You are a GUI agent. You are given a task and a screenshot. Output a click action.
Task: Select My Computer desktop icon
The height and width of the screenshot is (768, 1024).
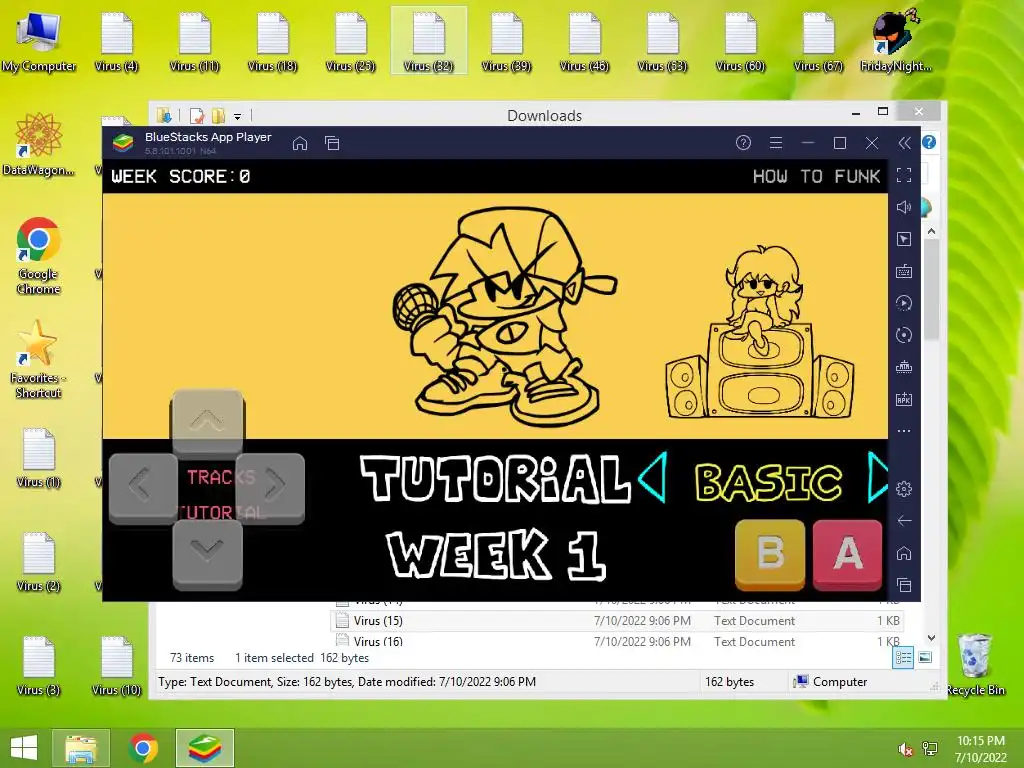pyautogui.click(x=39, y=41)
